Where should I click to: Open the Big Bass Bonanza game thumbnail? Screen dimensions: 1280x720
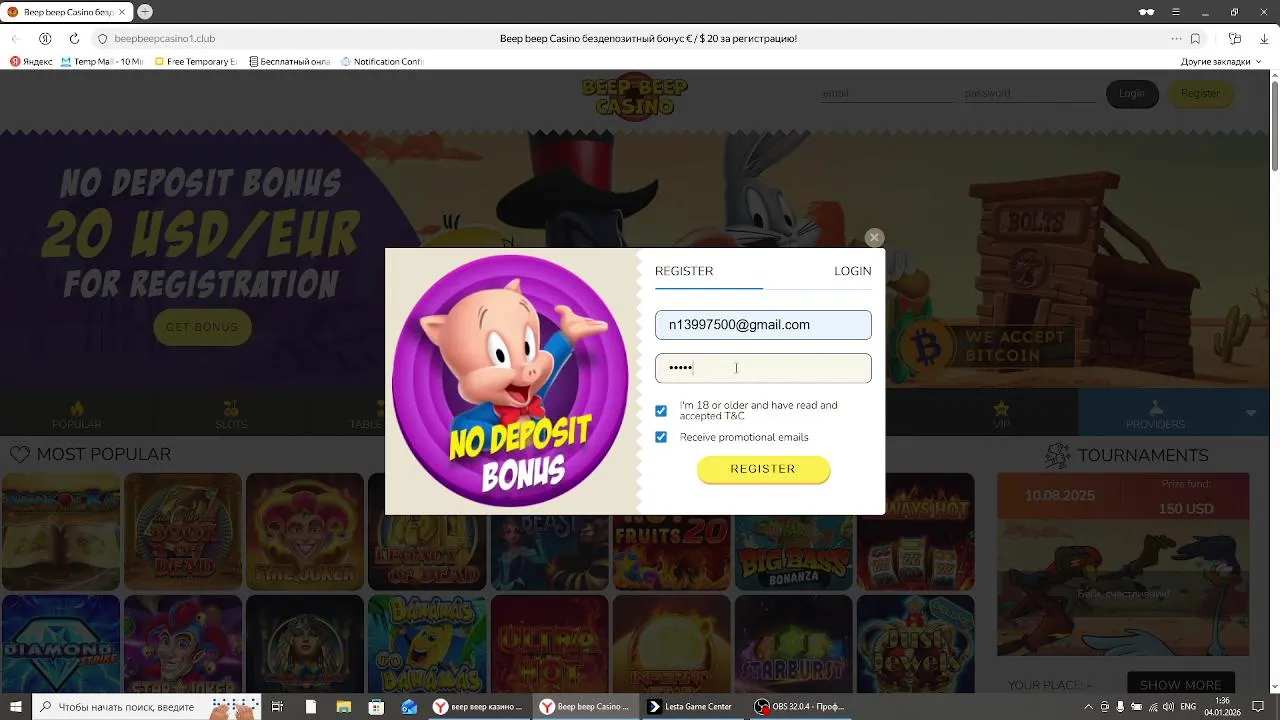tap(794, 532)
